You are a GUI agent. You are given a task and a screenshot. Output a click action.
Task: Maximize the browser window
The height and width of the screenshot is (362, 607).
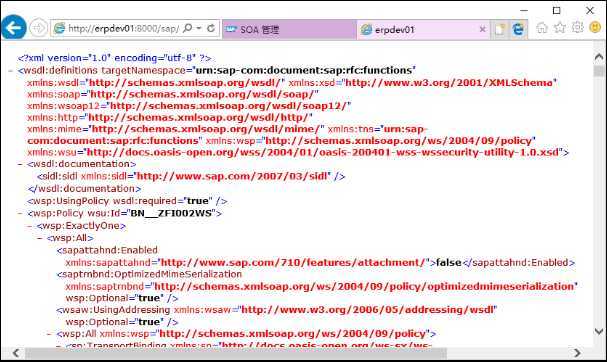click(x=557, y=10)
